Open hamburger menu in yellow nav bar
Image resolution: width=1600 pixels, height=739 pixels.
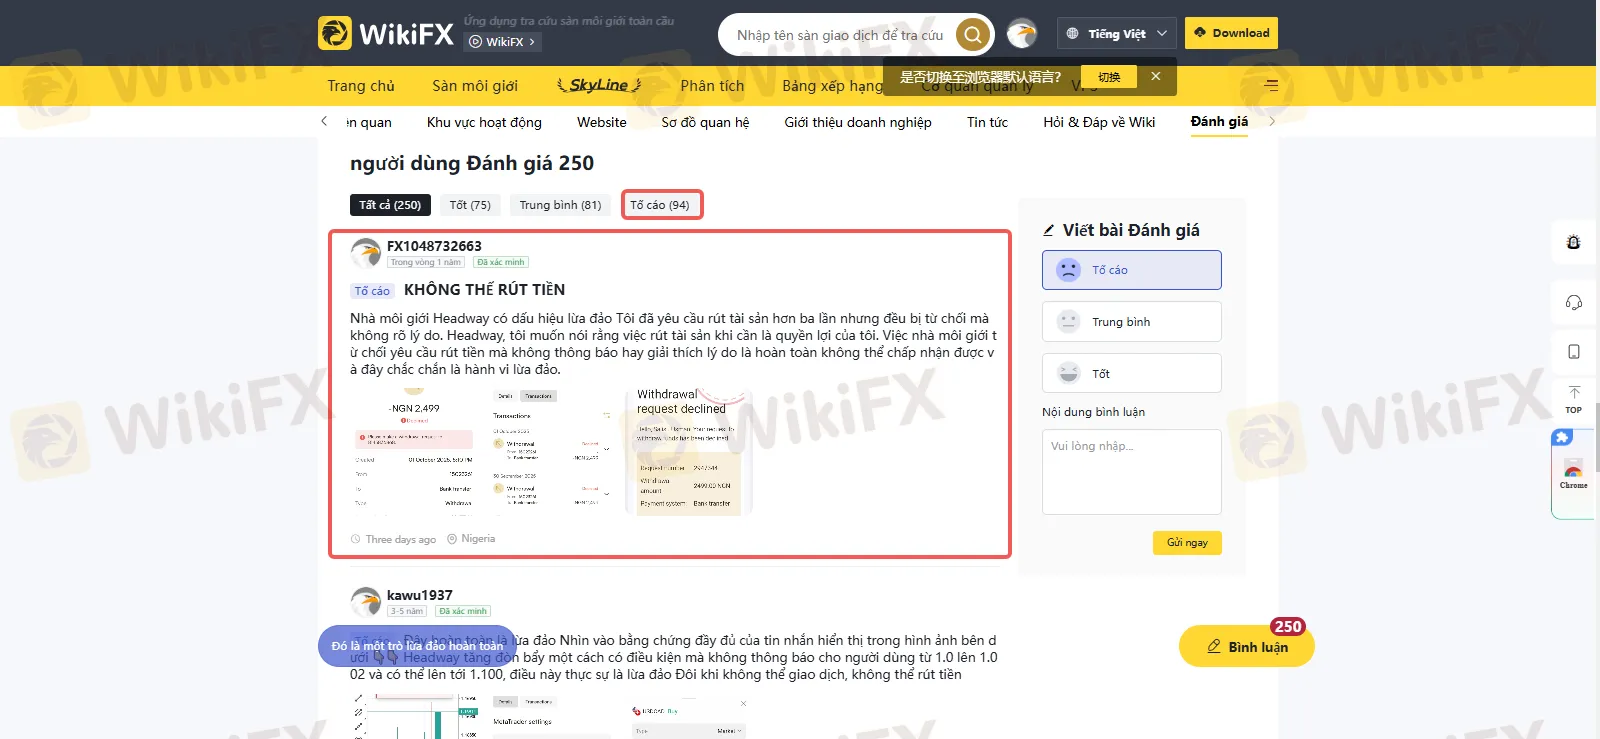click(1271, 86)
